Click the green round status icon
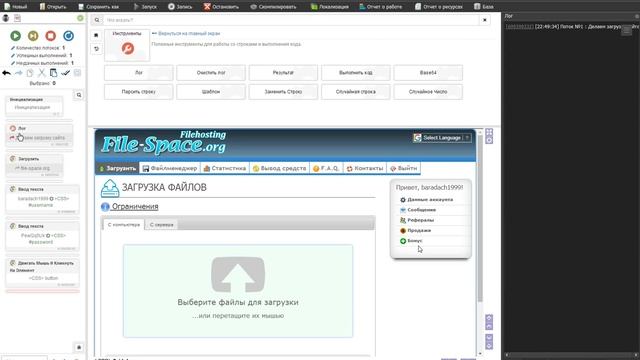640x360 pixels. click(x=80, y=18)
